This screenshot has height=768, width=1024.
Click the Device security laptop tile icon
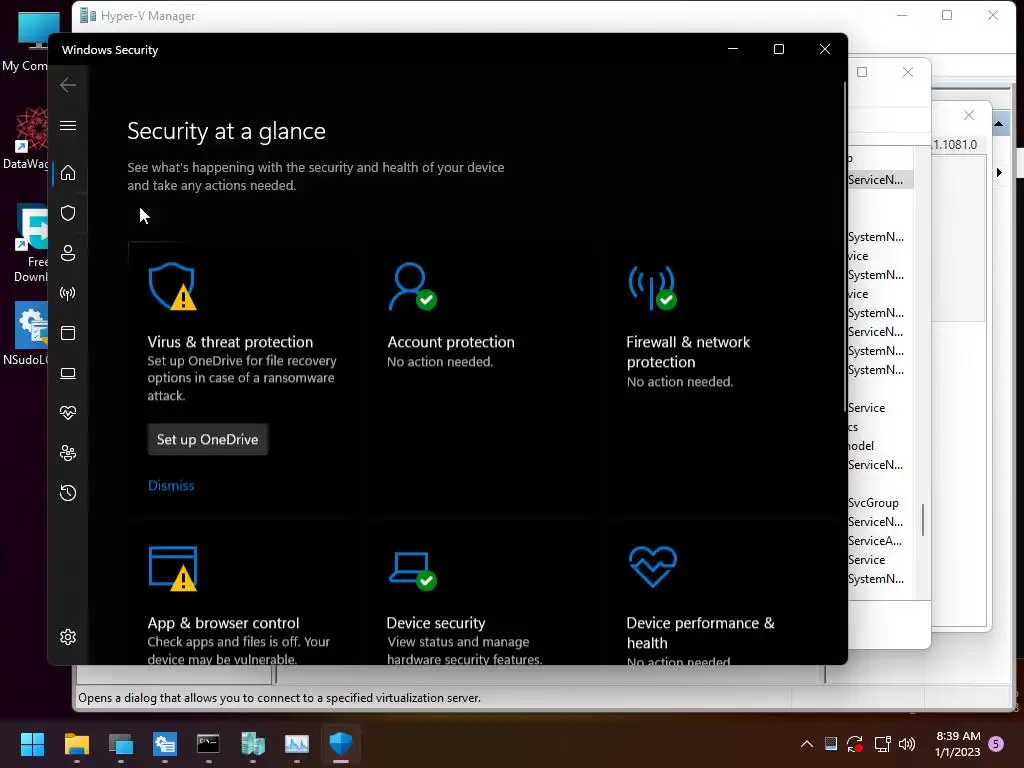pyautogui.click(x=413, y=570)
